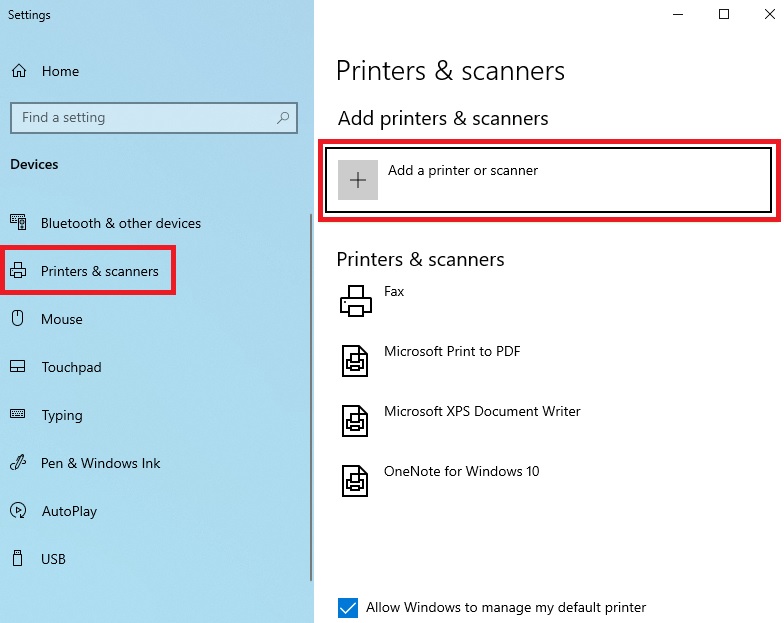Maximize the Settings window
Screen dimensions: 784x623
tap(724, 14)
